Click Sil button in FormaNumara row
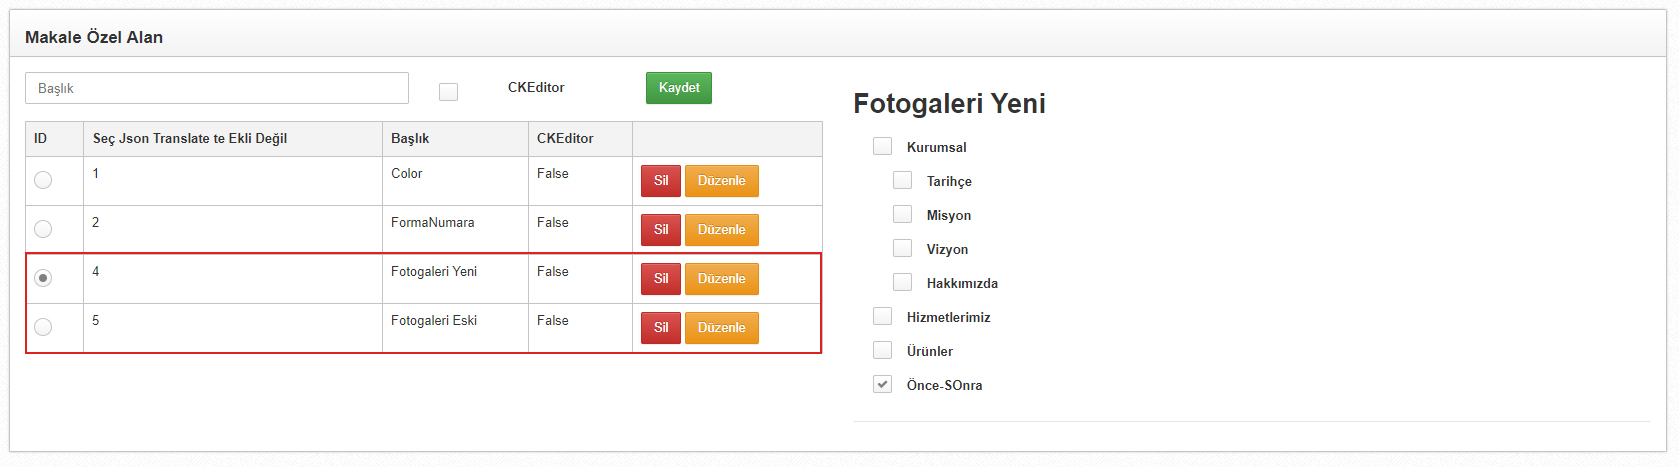 [x=661, y=230]
